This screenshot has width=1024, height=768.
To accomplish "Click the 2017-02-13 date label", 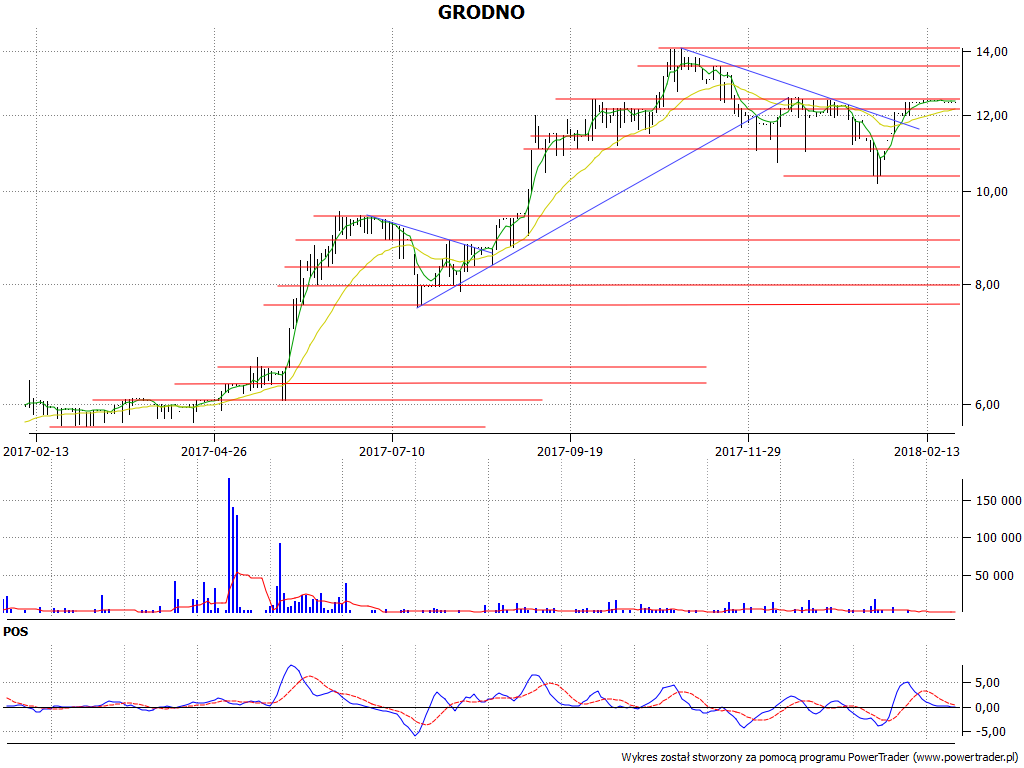I will coord(36,451).
